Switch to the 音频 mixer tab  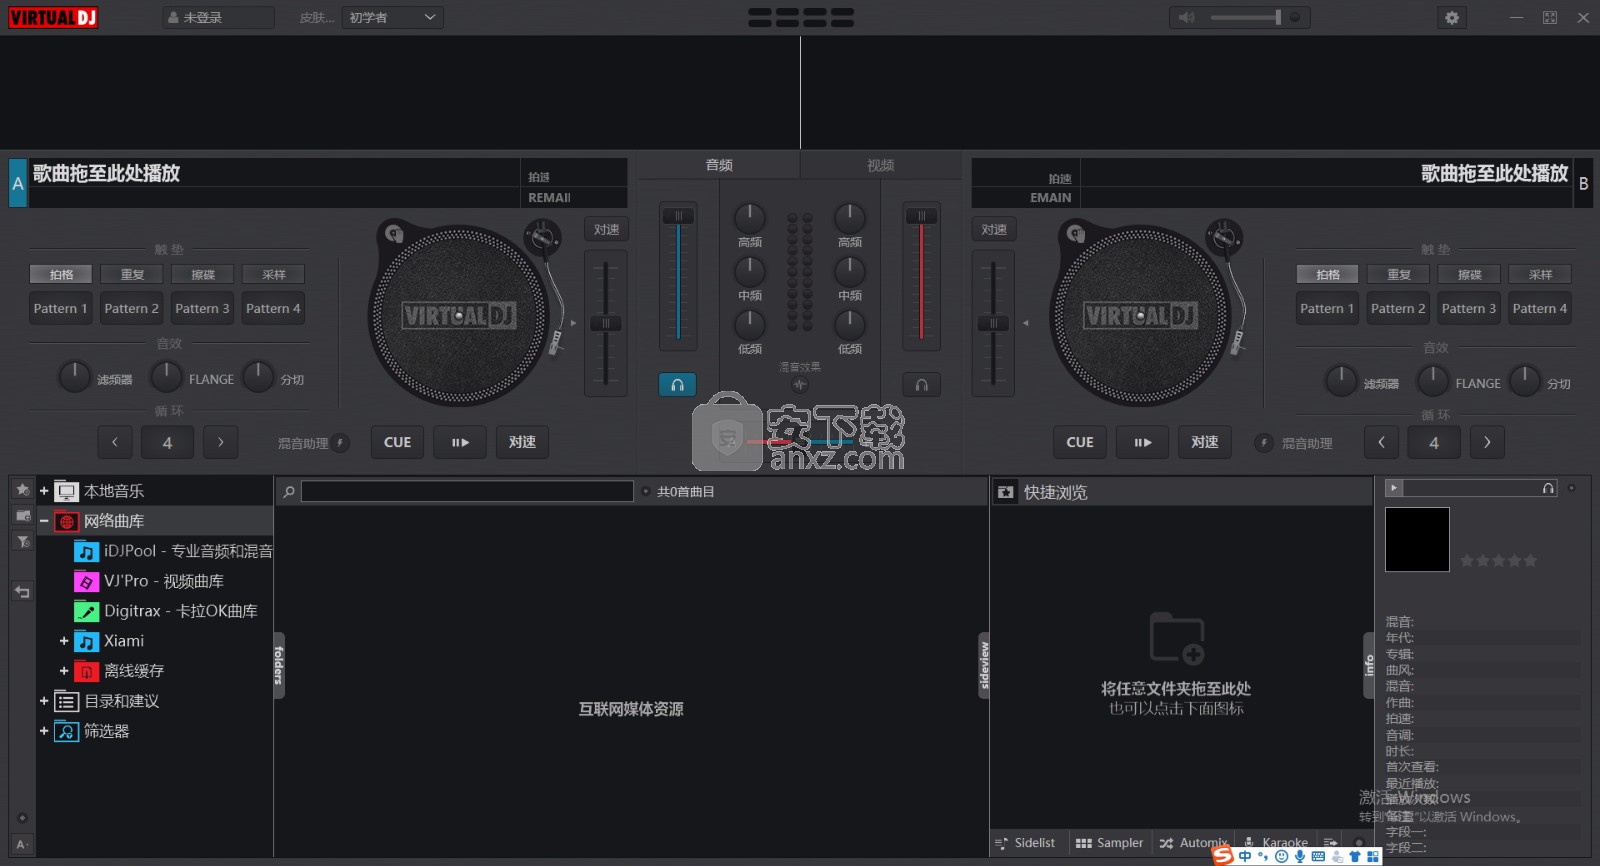[719, 165]
